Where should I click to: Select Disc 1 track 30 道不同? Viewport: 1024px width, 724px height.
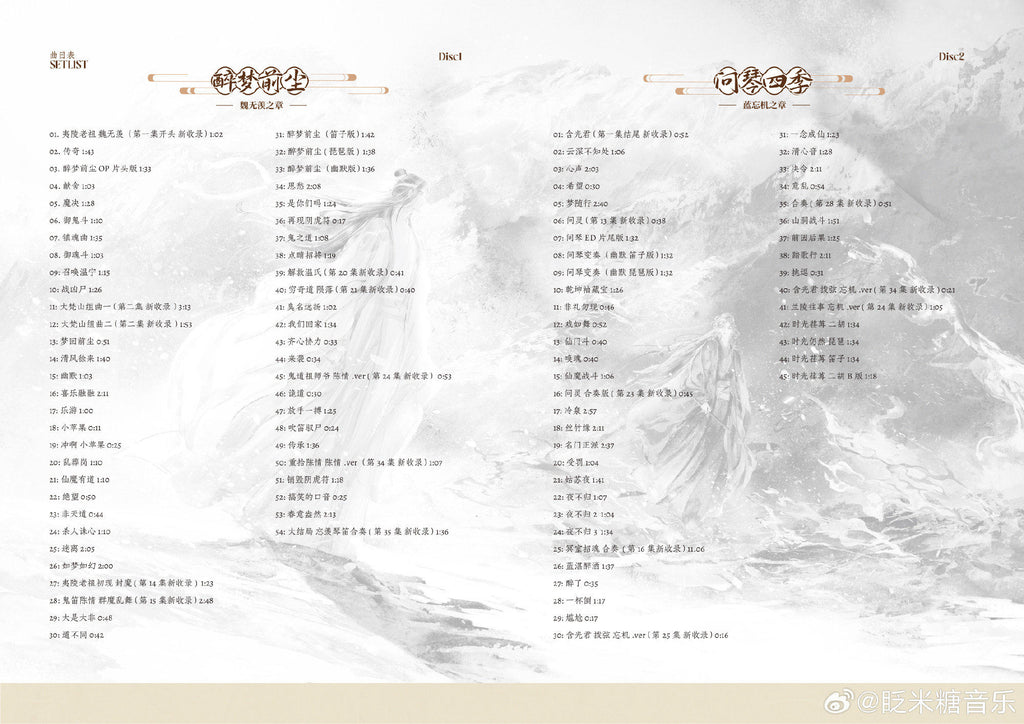pyautogui.click(x=76, y=635)
